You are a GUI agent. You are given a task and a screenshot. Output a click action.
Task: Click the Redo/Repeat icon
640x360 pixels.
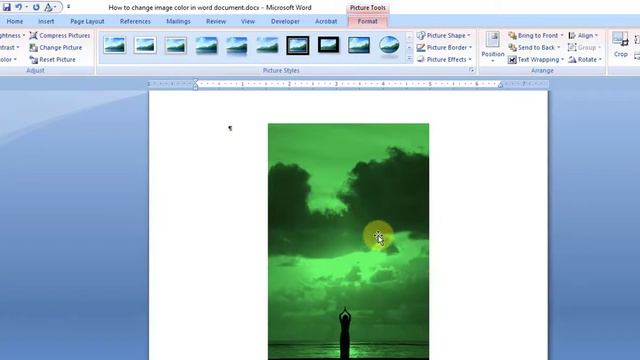(x=36, y=7)
